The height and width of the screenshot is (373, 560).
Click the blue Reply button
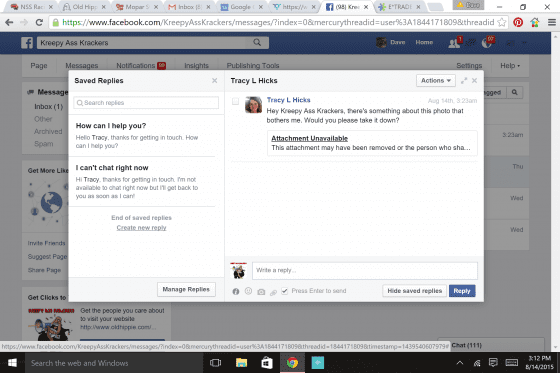pyautogui.click(x=462, y=291)
